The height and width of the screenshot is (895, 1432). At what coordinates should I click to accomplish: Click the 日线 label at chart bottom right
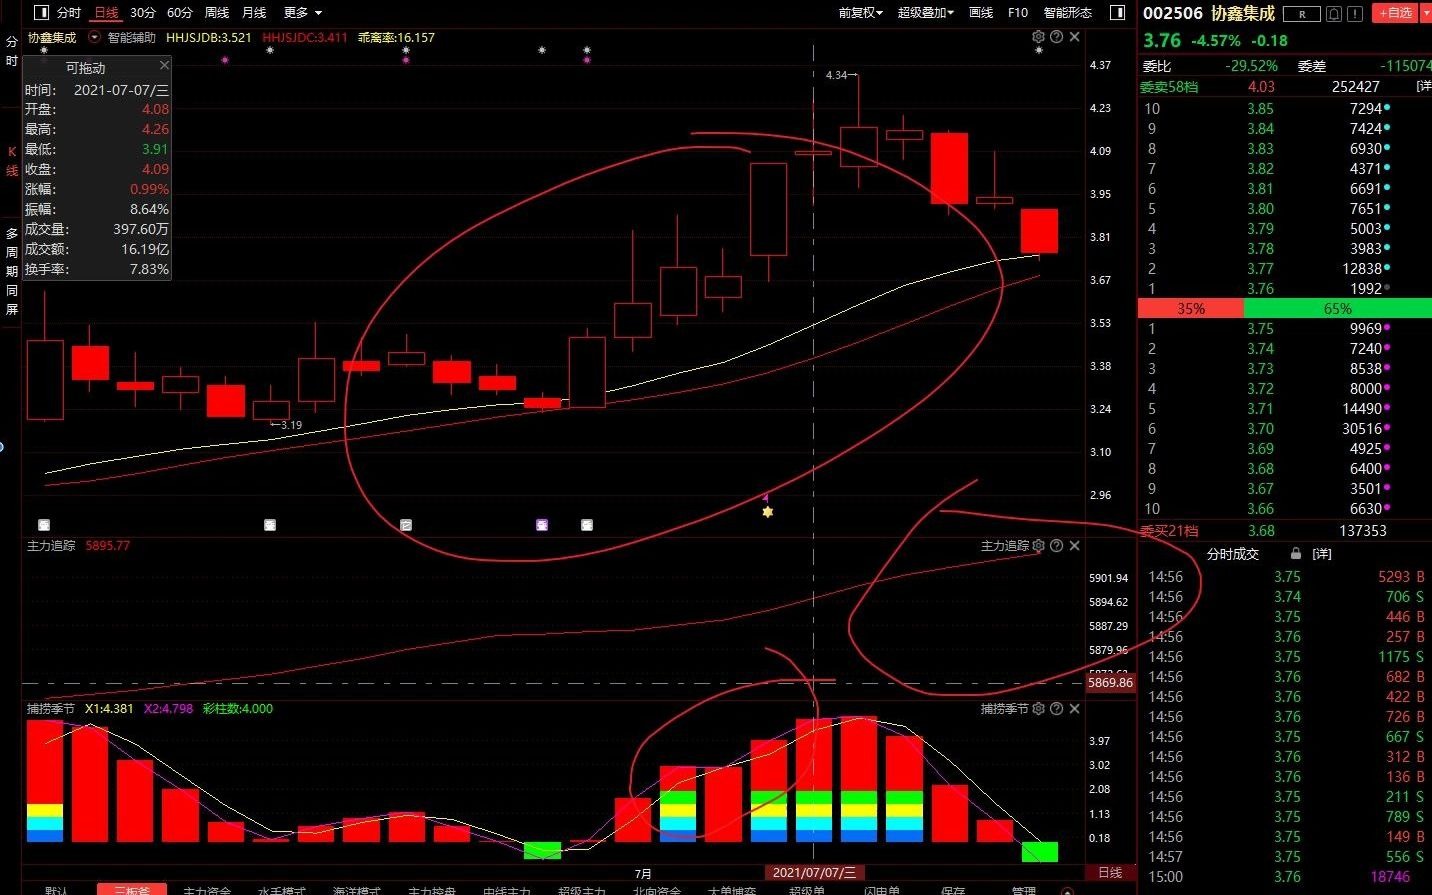1111,873
